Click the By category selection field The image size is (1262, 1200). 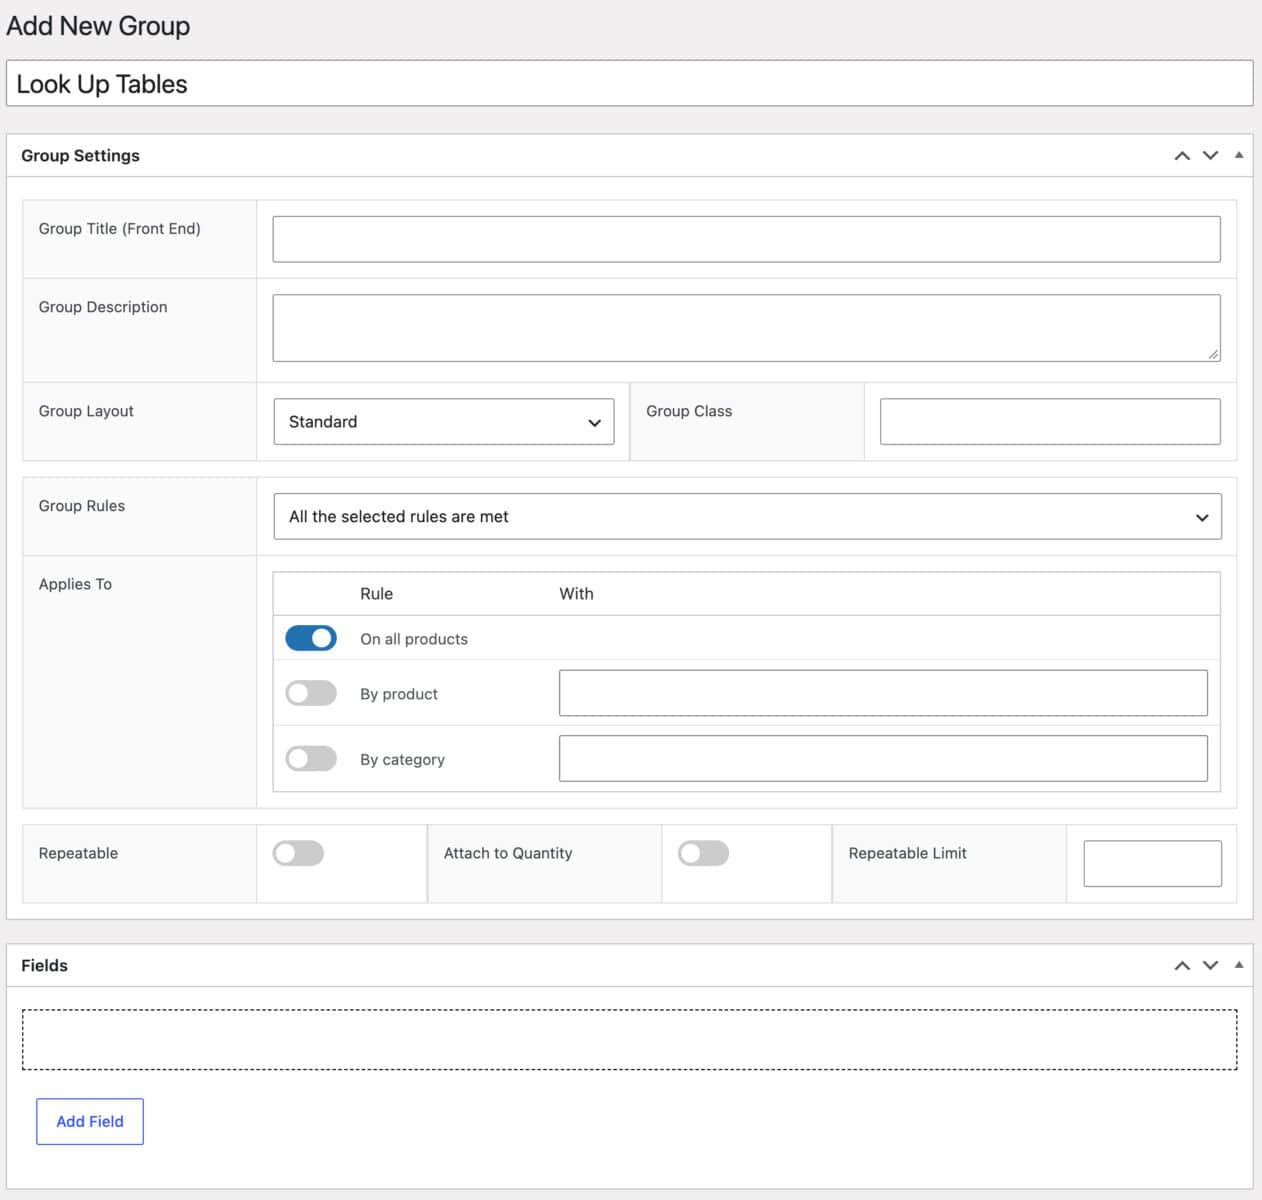tap(883, 758)
